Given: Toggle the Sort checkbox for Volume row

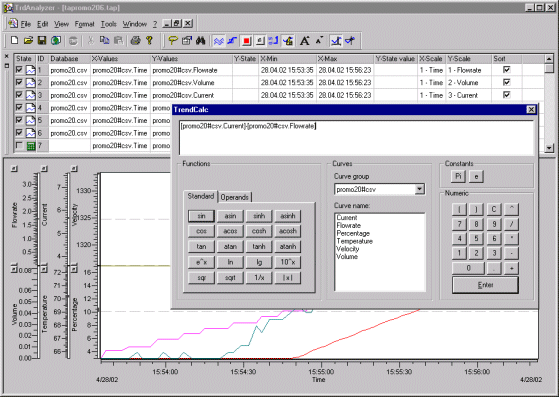Looking at the screenshot, I should [x=506, y=82].
